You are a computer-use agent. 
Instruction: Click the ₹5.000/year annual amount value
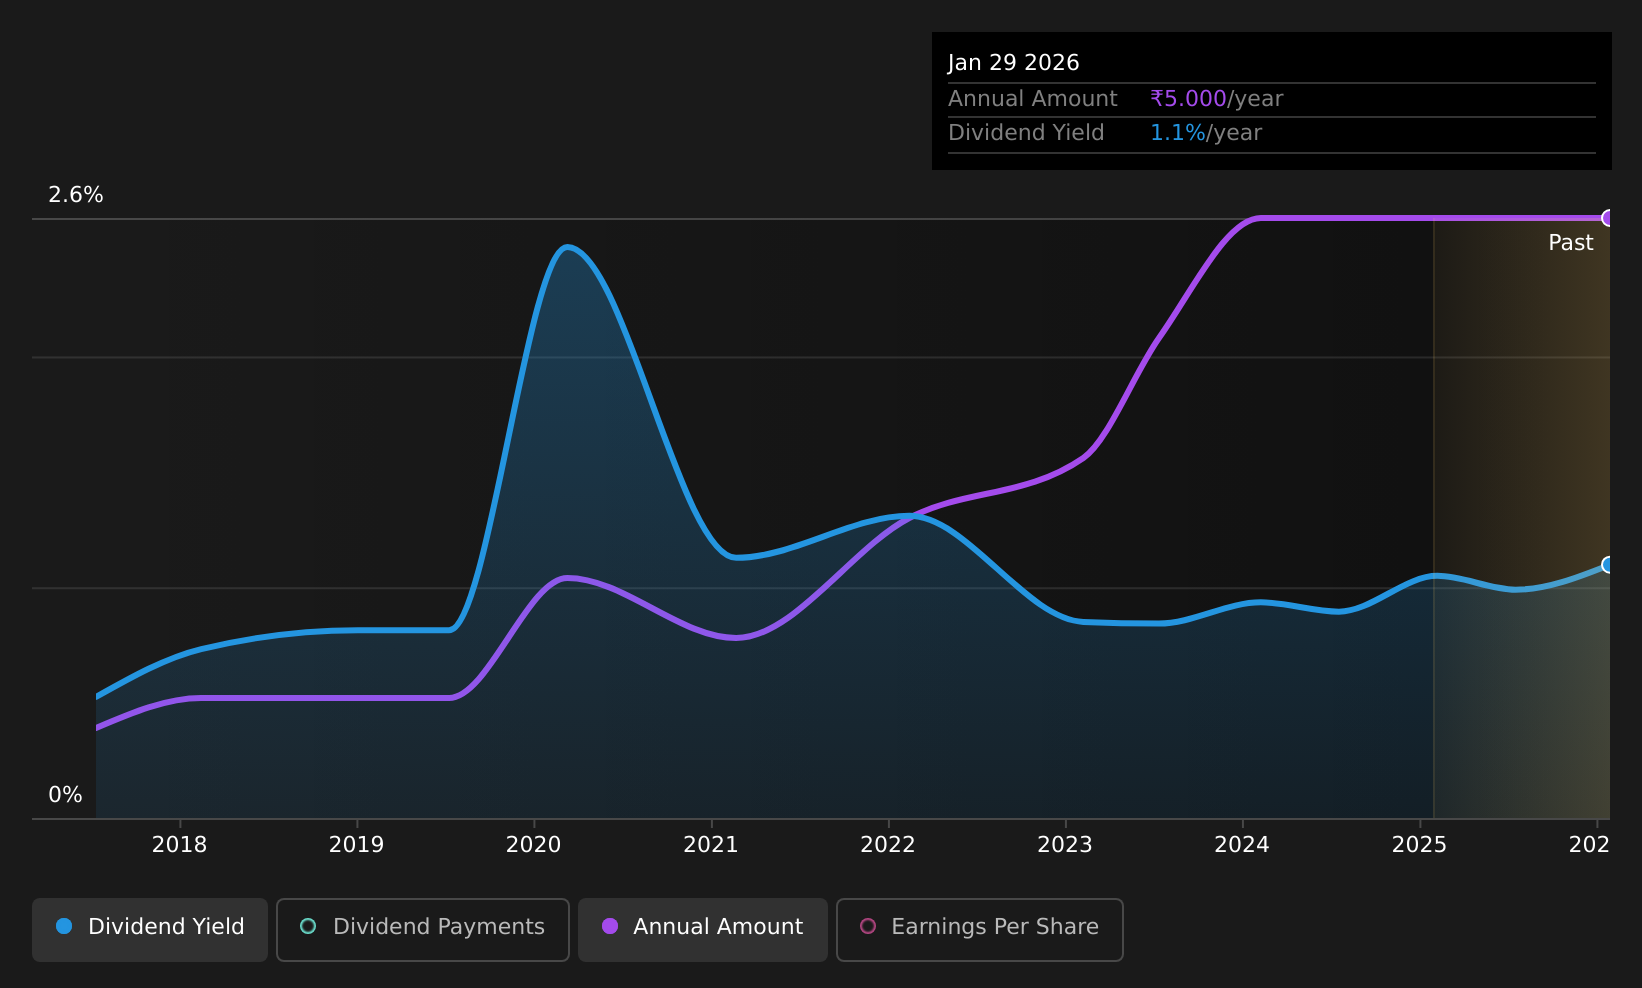(x=1217, y=99)
